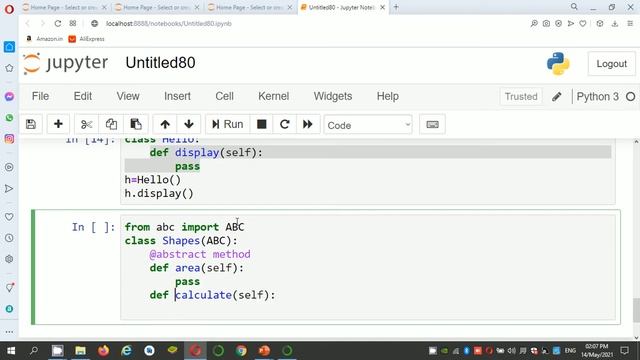640x360 pixels.
Task: Open Chrome from the taskbar
Action: tap(241, 351)
